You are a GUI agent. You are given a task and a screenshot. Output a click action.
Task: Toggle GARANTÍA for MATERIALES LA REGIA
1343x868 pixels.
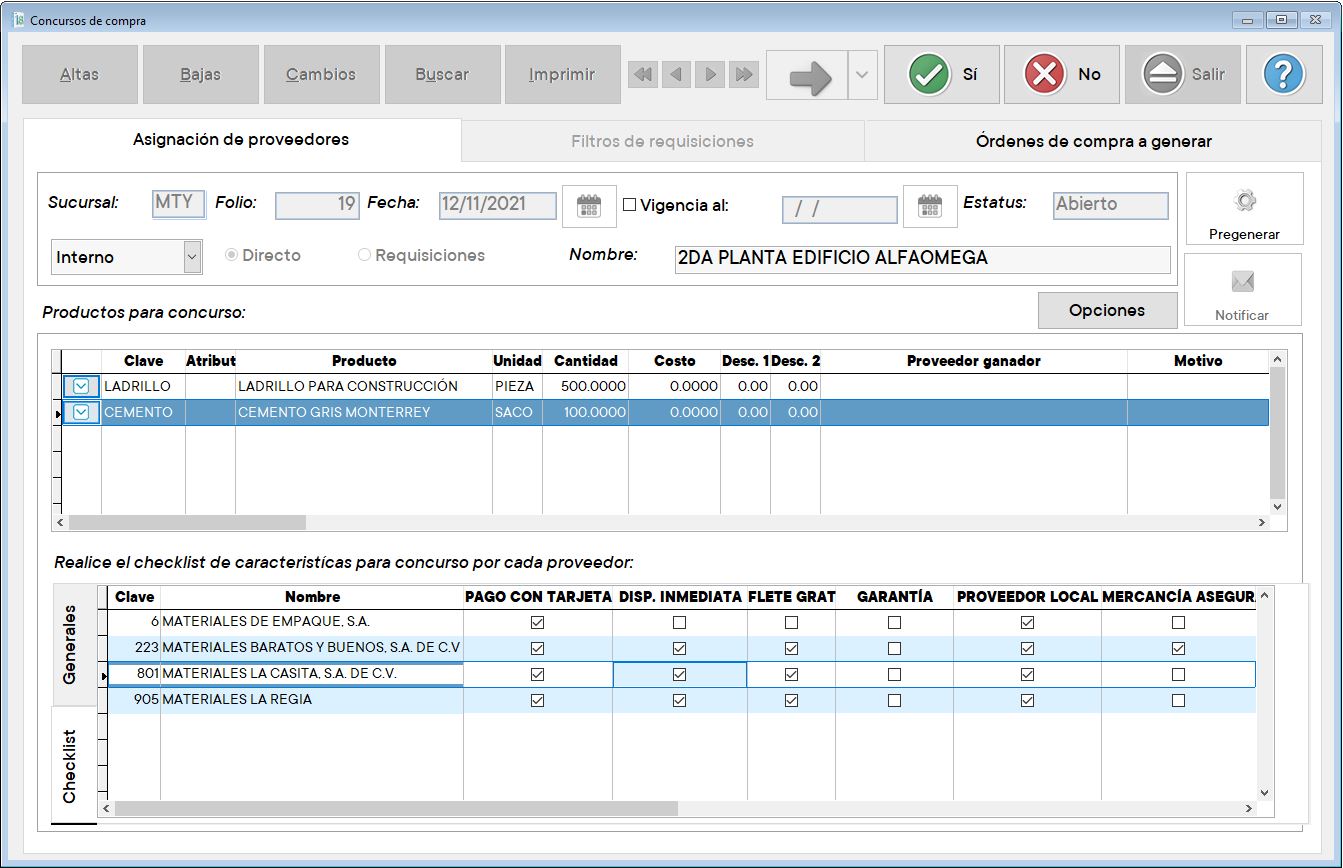tap(894, 701)
